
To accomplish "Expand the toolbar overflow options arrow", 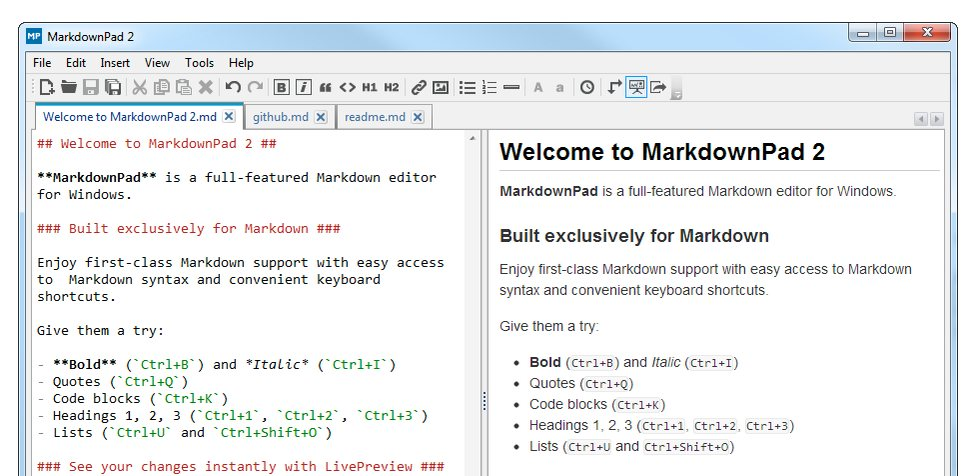I will pos(677,94).
